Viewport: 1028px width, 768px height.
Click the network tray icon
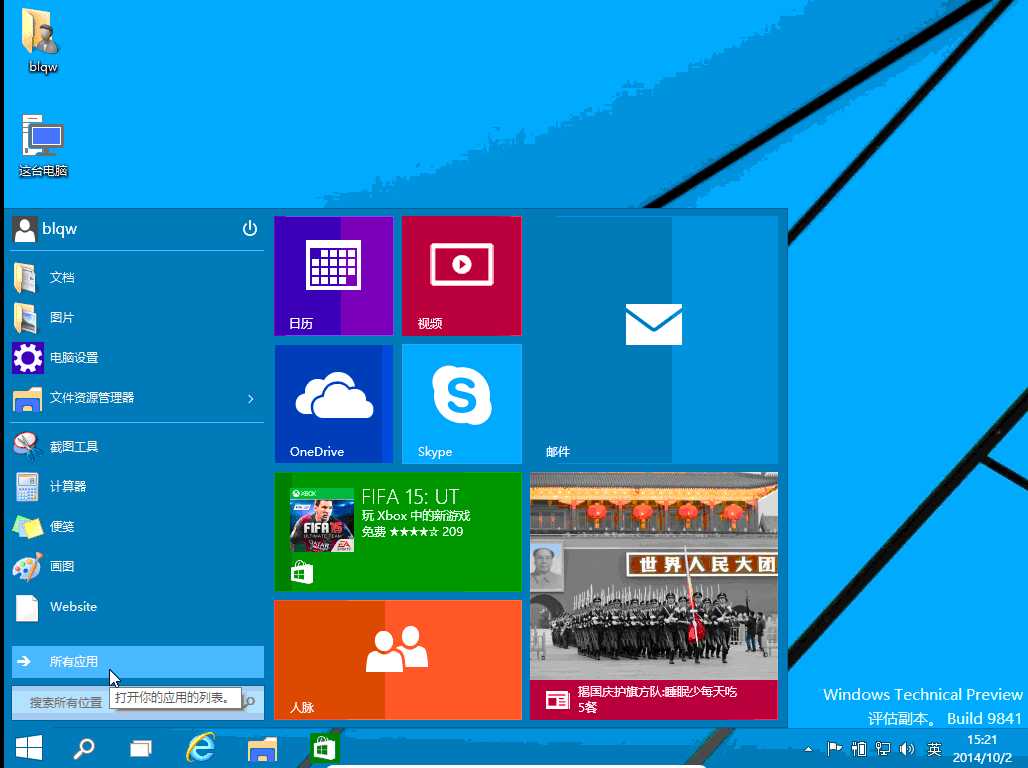pyautogui.click(x=883, y=748)
